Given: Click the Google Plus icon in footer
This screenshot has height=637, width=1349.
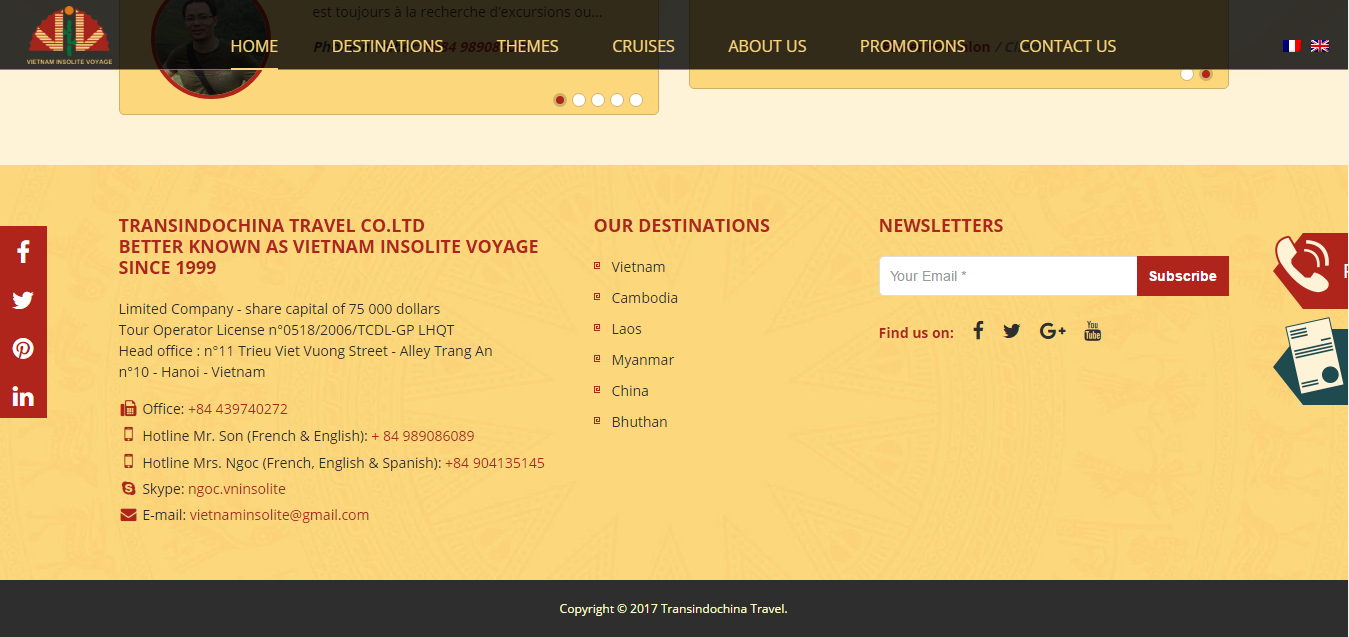Looking at the screenshot, I should point(1052,331).
